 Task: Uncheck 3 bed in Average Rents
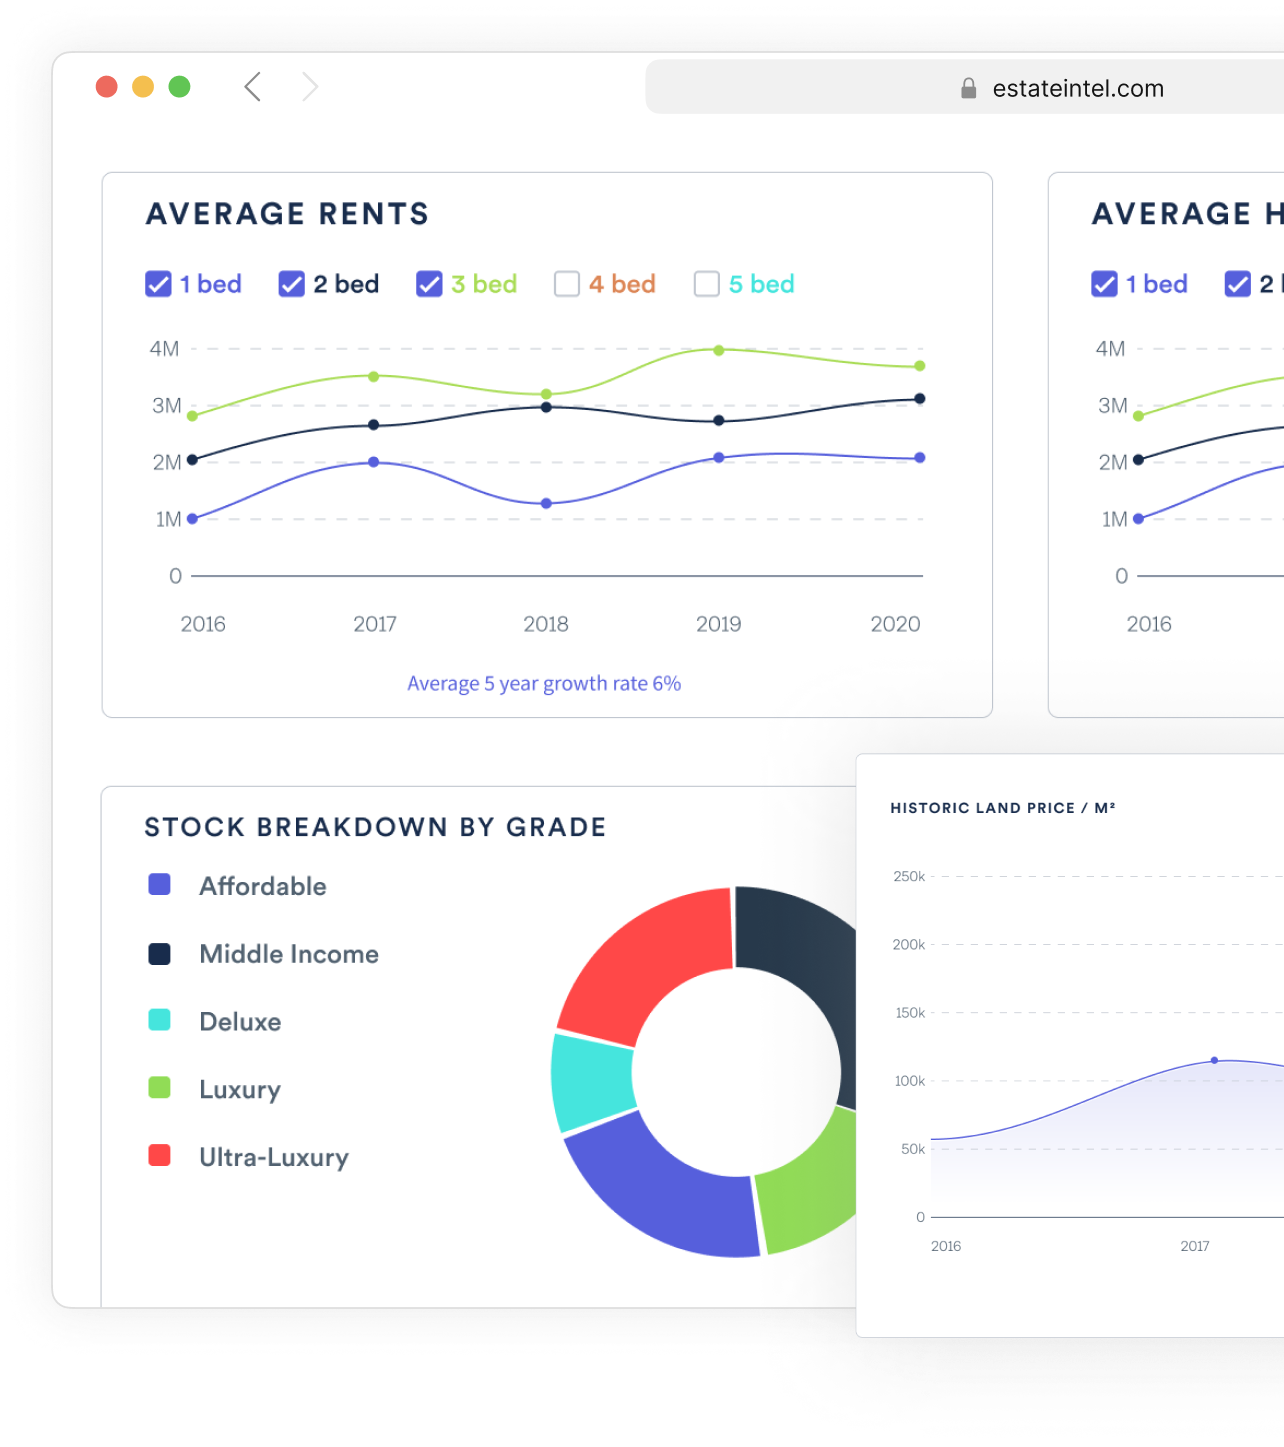click(429, 284)
